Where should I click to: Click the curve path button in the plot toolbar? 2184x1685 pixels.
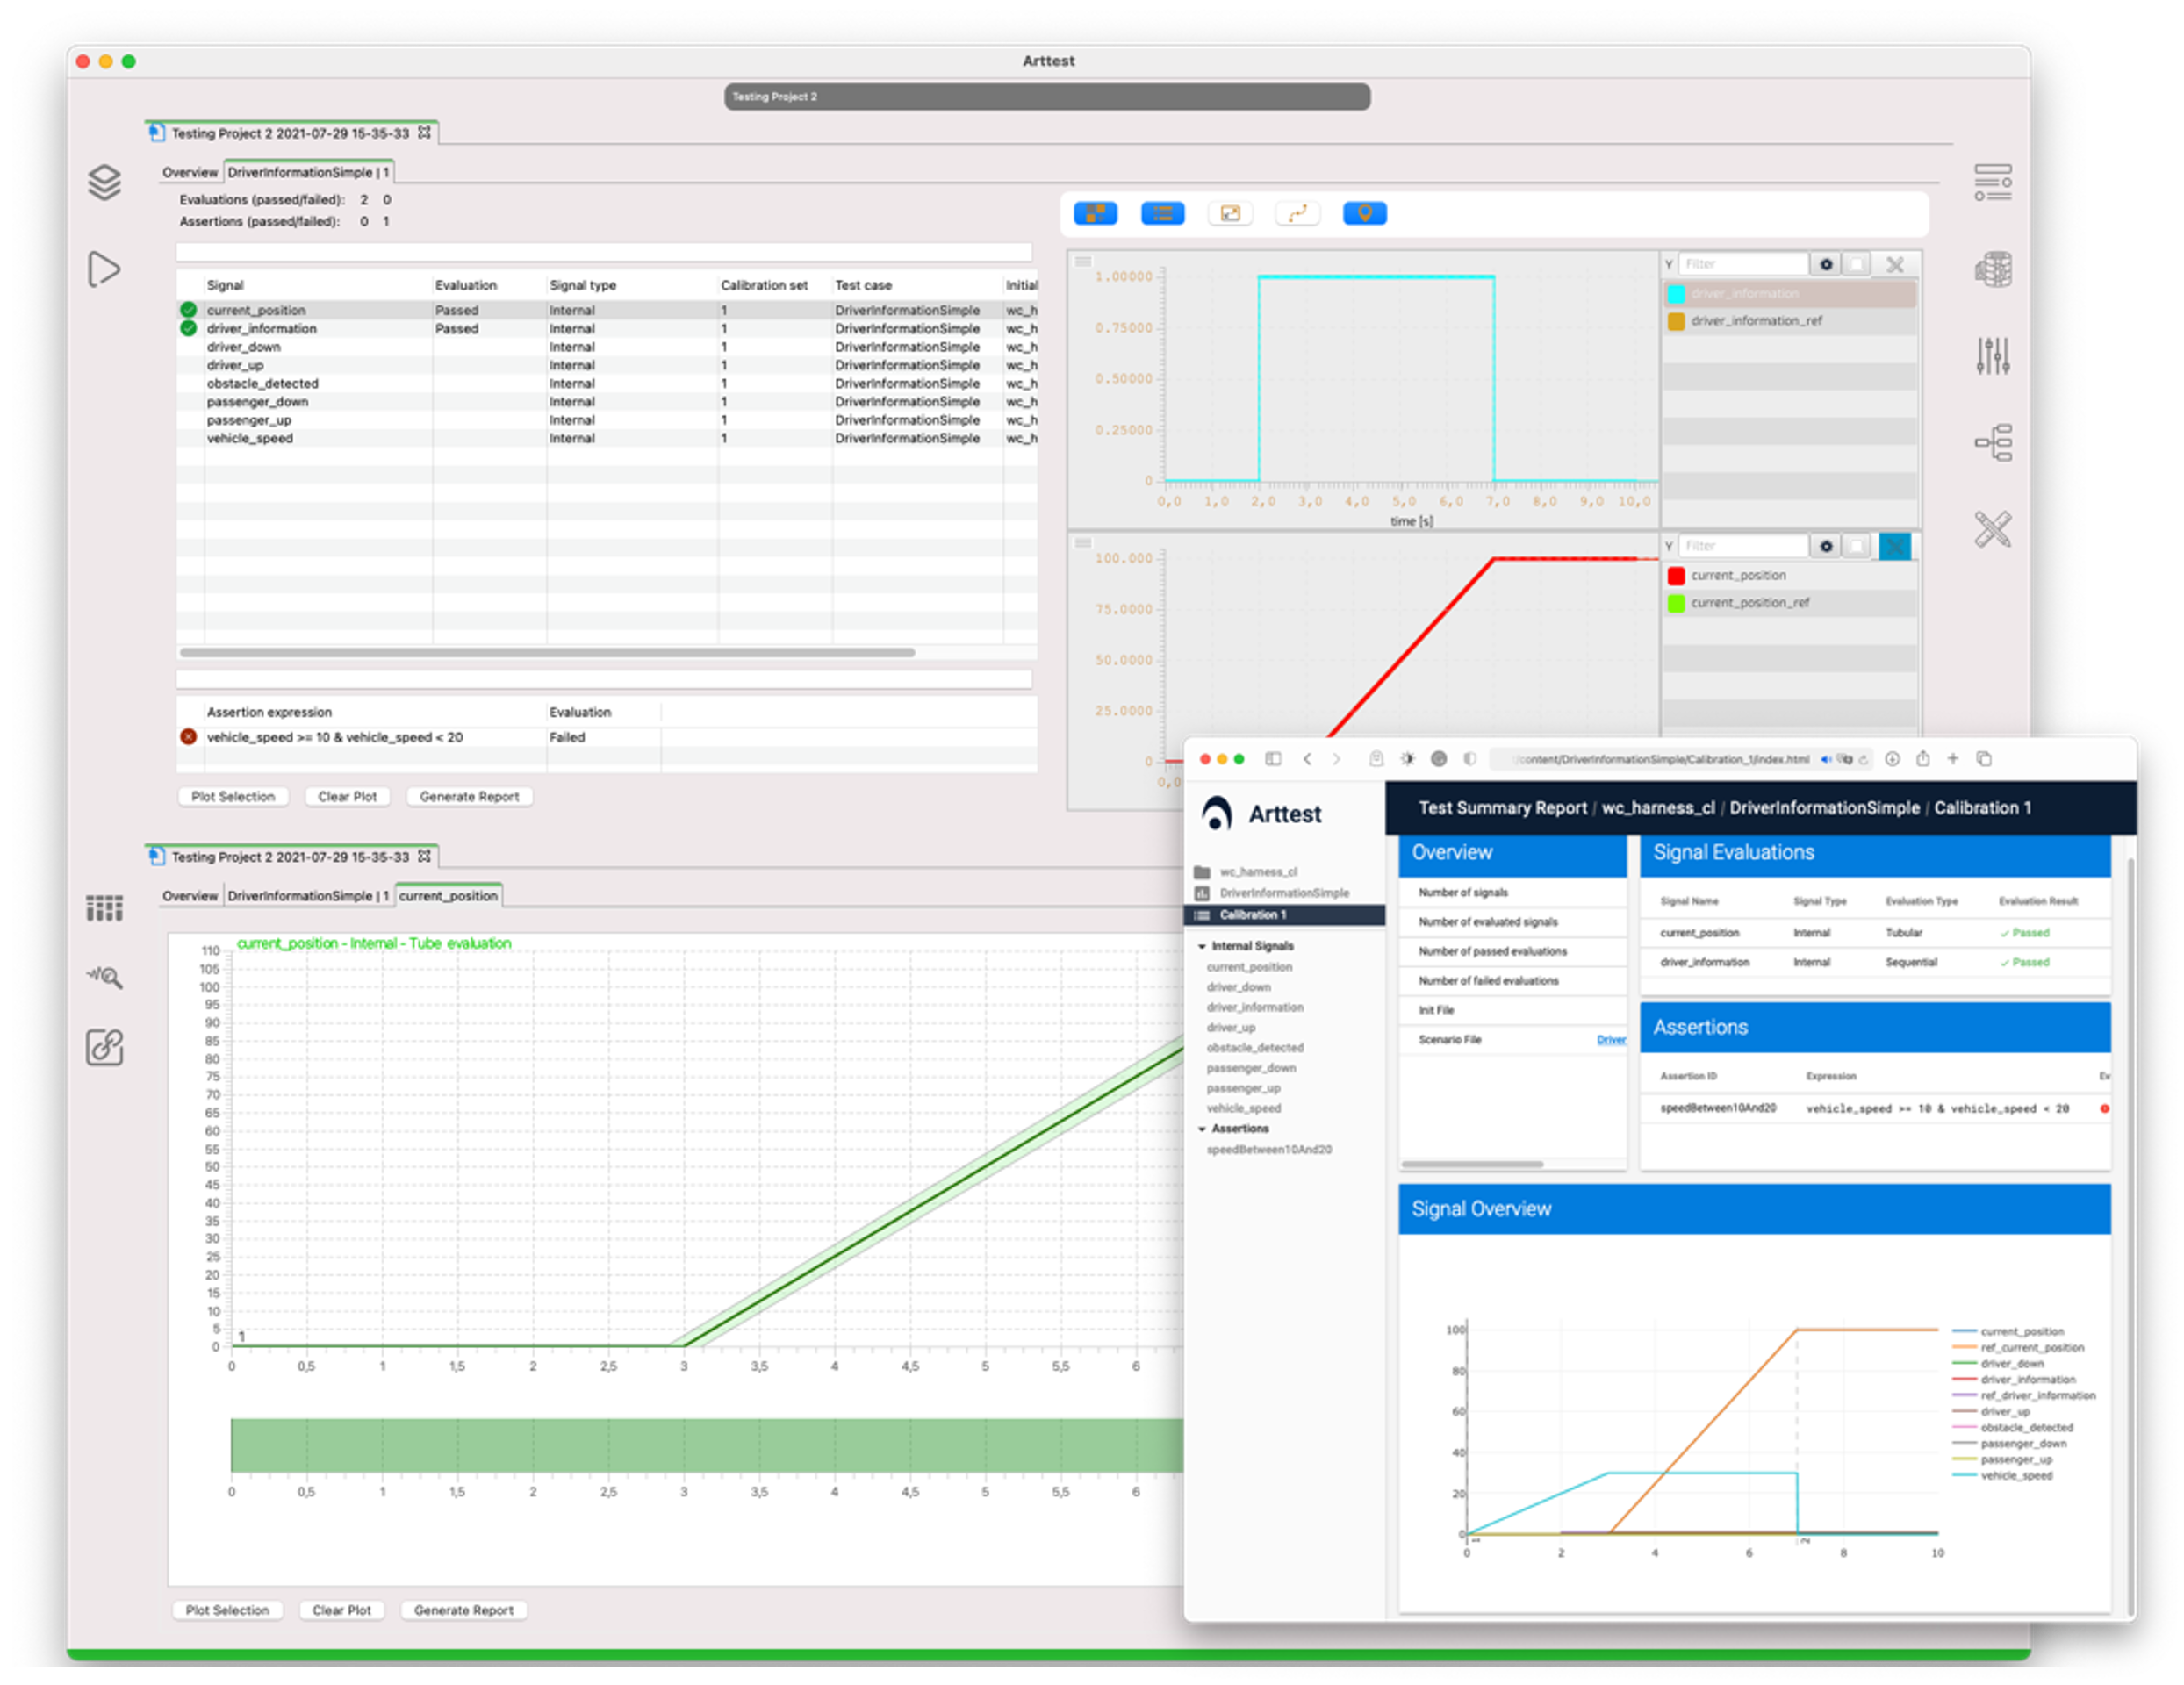click(x=1297, y=213)
